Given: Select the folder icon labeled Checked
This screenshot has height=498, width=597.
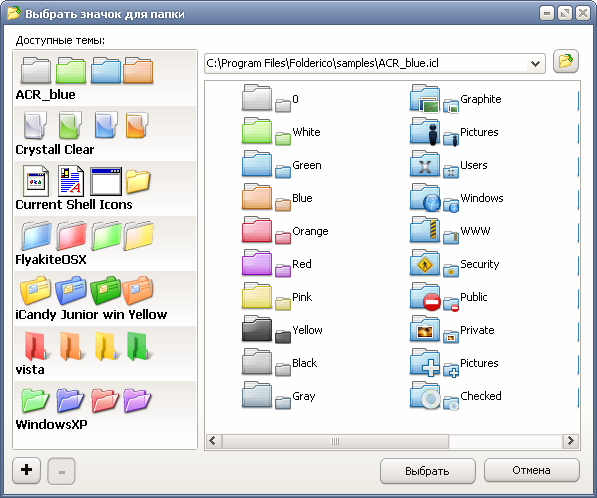Looking at the screenshot, I should [455, 396].
